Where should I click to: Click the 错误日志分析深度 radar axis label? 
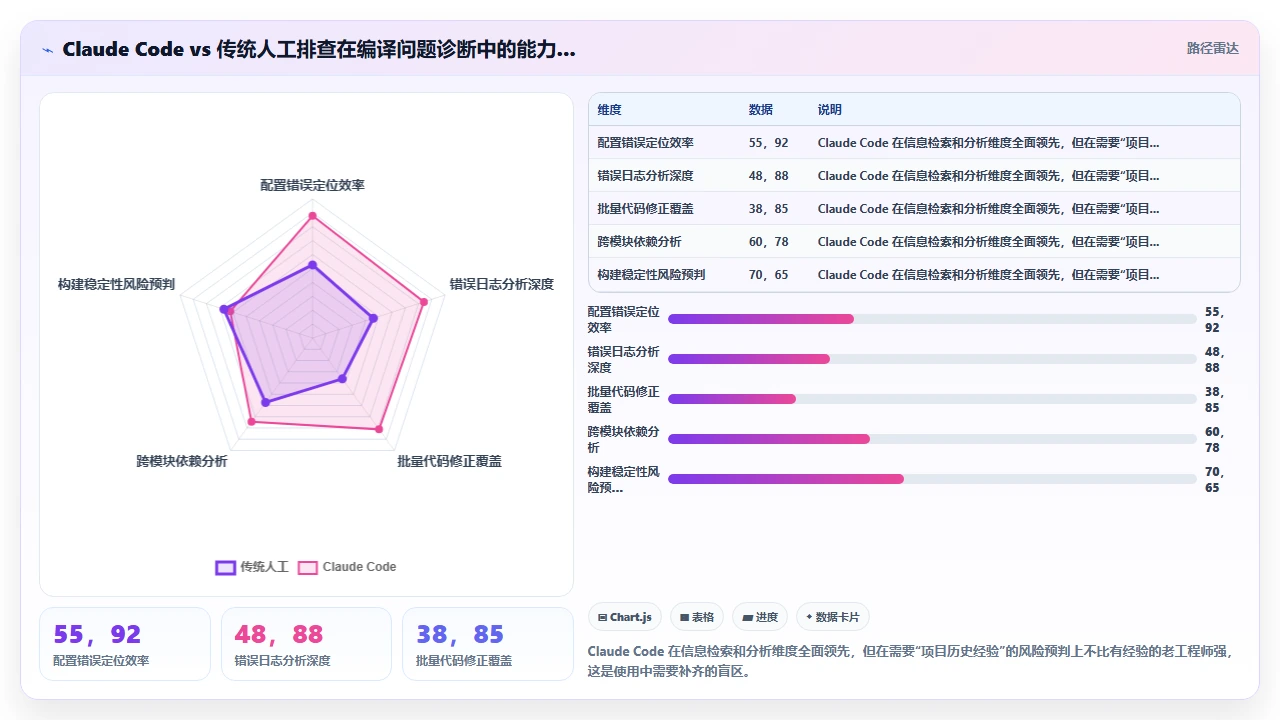(501, 285)
